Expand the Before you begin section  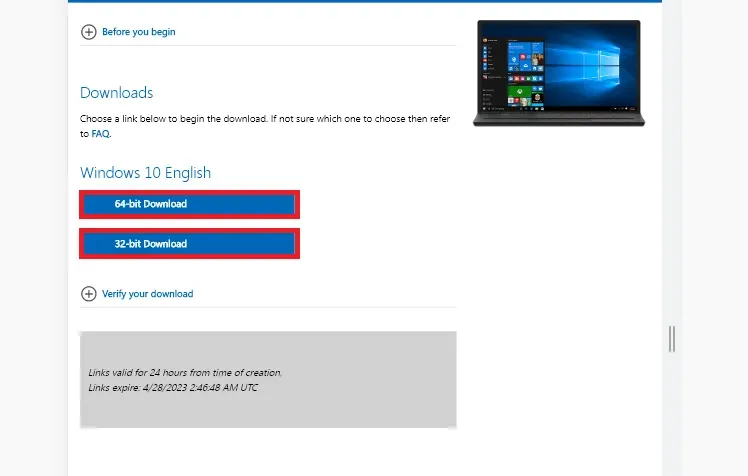(x=138, y=32)
